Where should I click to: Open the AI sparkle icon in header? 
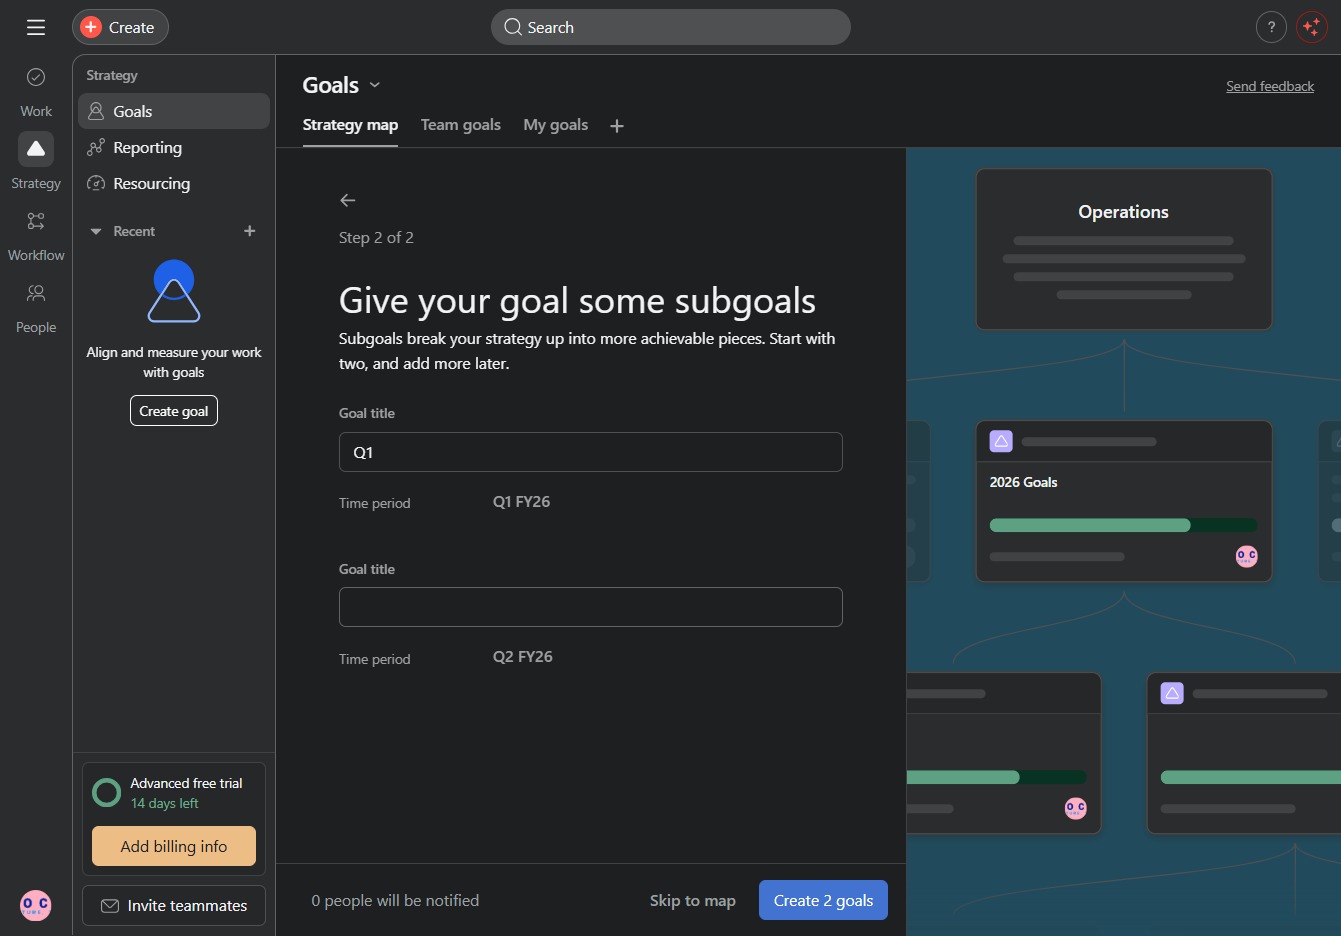[x=1311, y=27]
